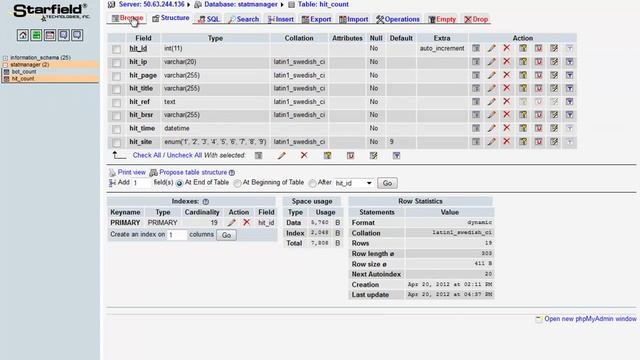Screen dimensions: 640x360
Task: Collapse the statmanager tree node
Action: pos(5,65)
